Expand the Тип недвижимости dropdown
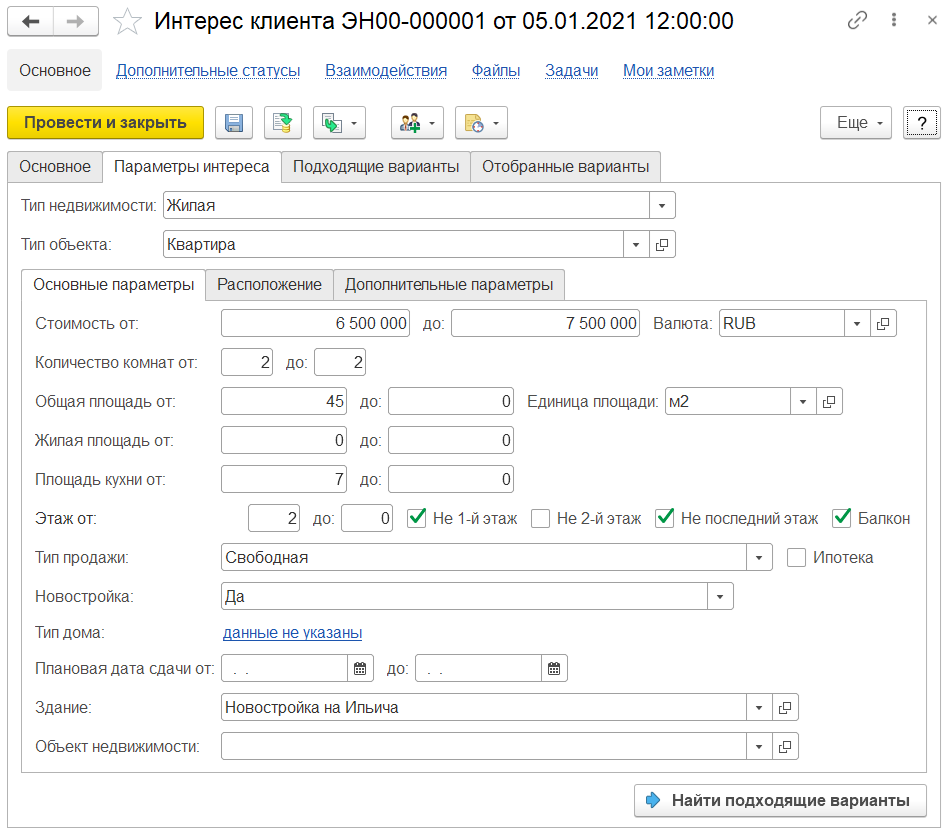Viewport: 947px width, 834px height. (x=662, y=206)
